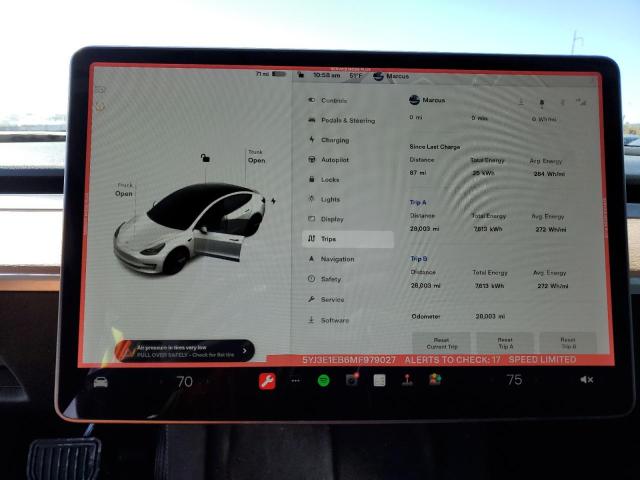Tap the notification bell icon near profile
The width and height of the screenshot is (640, 480).
point(542,102)
